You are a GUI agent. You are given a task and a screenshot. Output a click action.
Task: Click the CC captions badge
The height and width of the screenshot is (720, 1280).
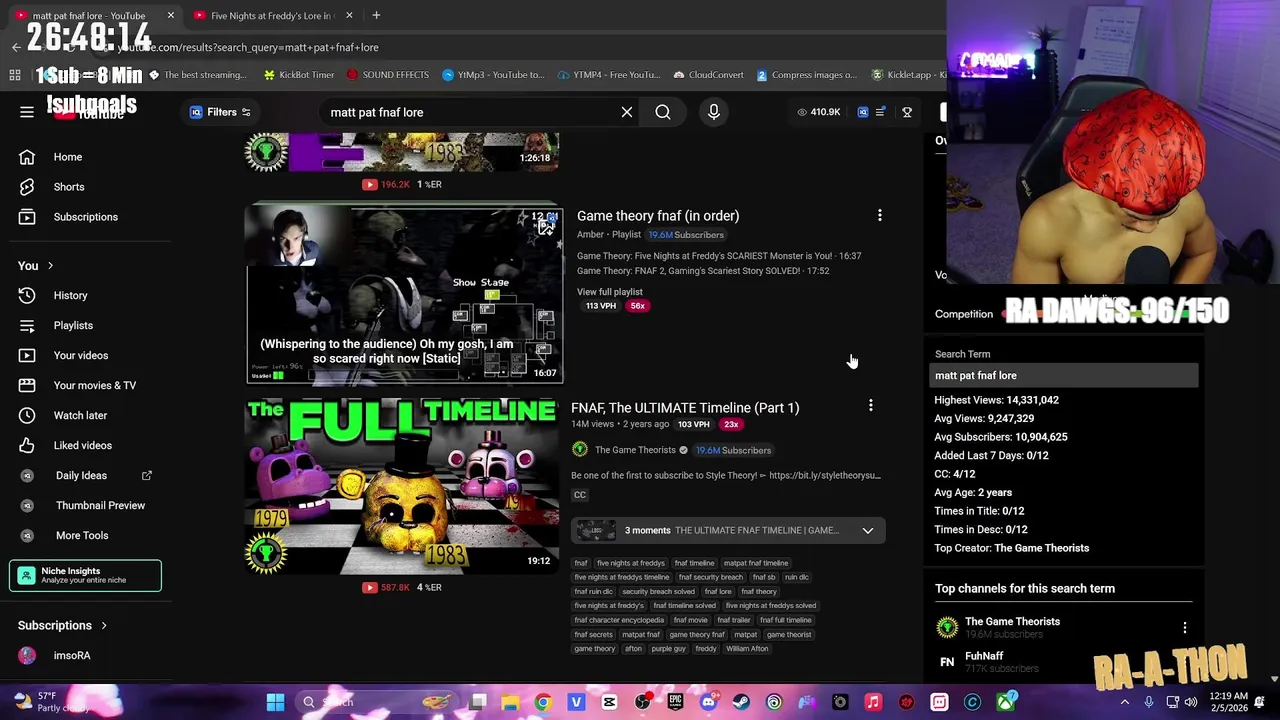(580, 495)
